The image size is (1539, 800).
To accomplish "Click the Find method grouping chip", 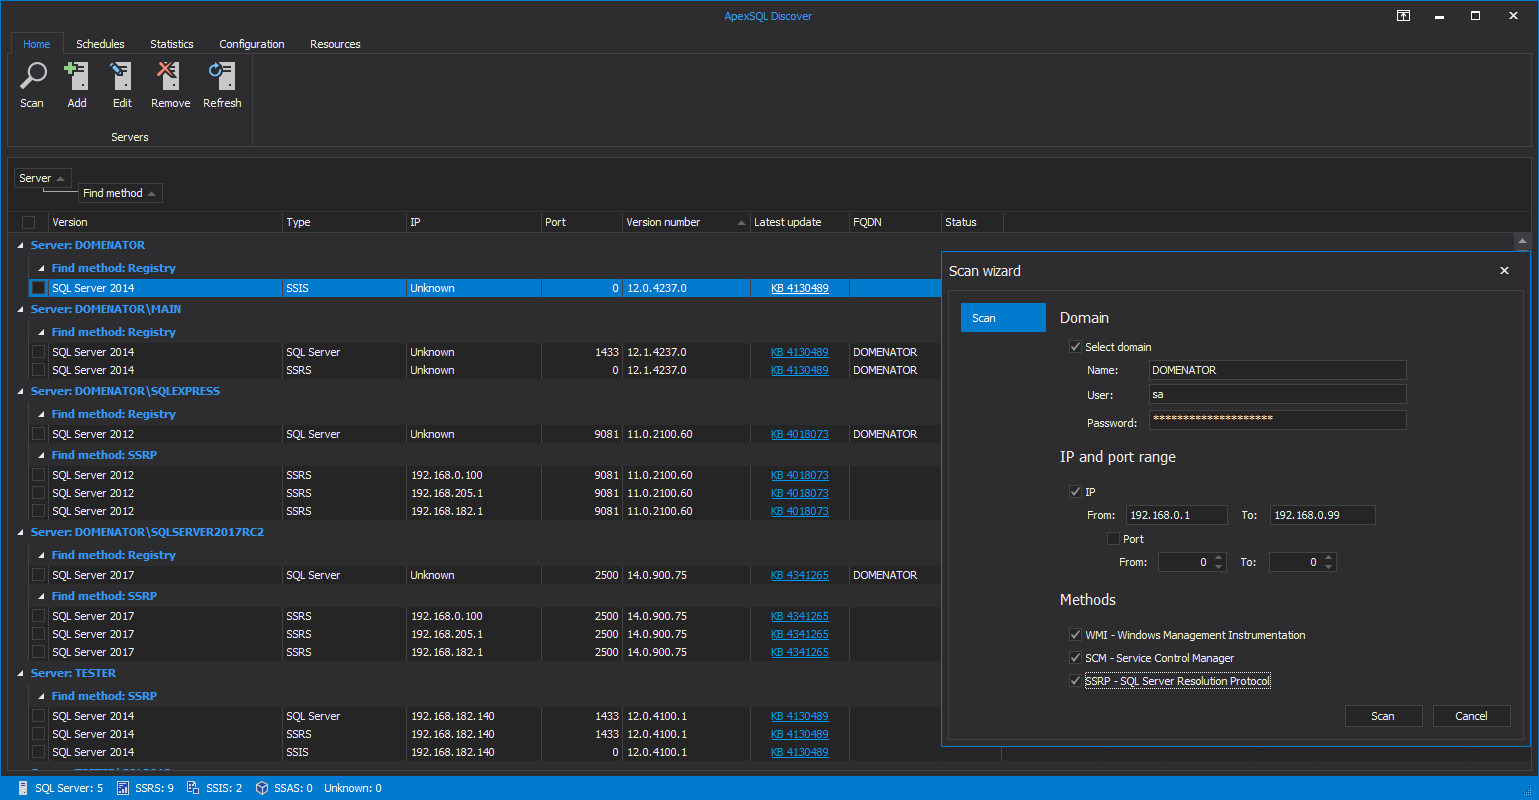I will [x=120, y=193].
